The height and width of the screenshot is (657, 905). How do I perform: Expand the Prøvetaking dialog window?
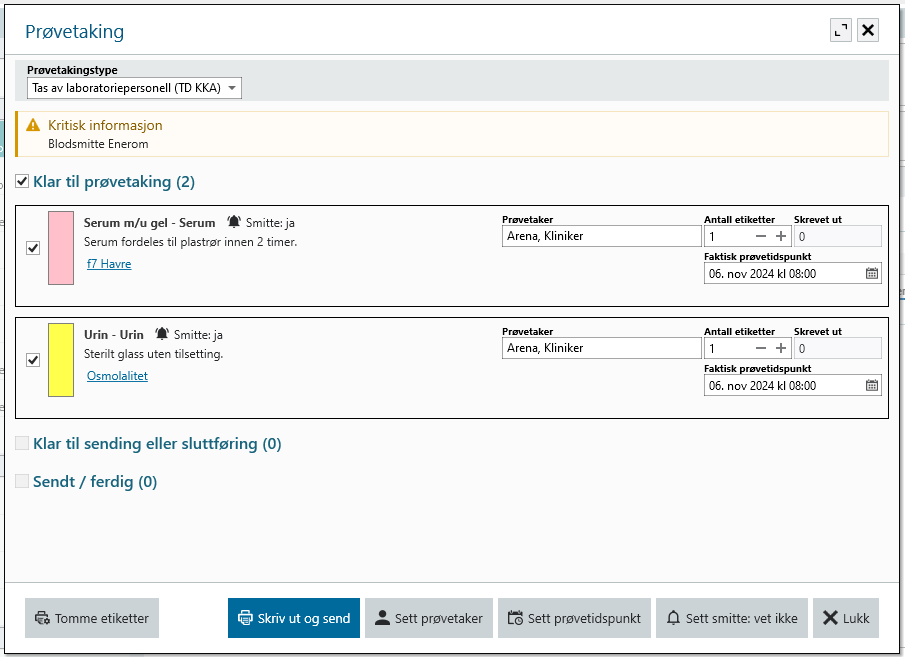click(x=841, y=31)
